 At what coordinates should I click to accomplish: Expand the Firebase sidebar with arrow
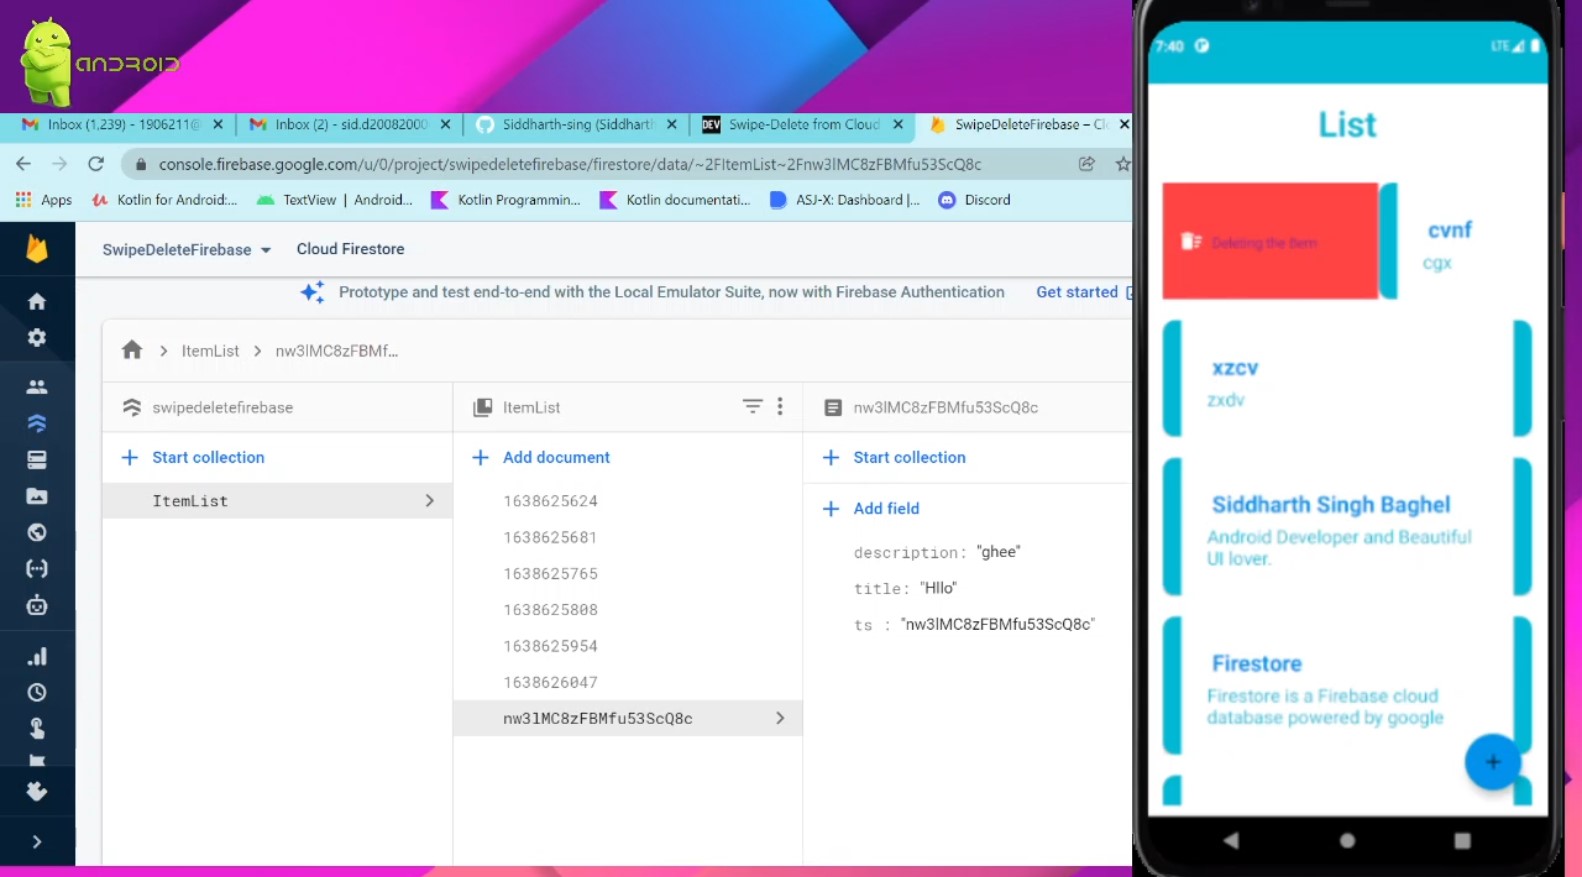click(x=37, y=842)
